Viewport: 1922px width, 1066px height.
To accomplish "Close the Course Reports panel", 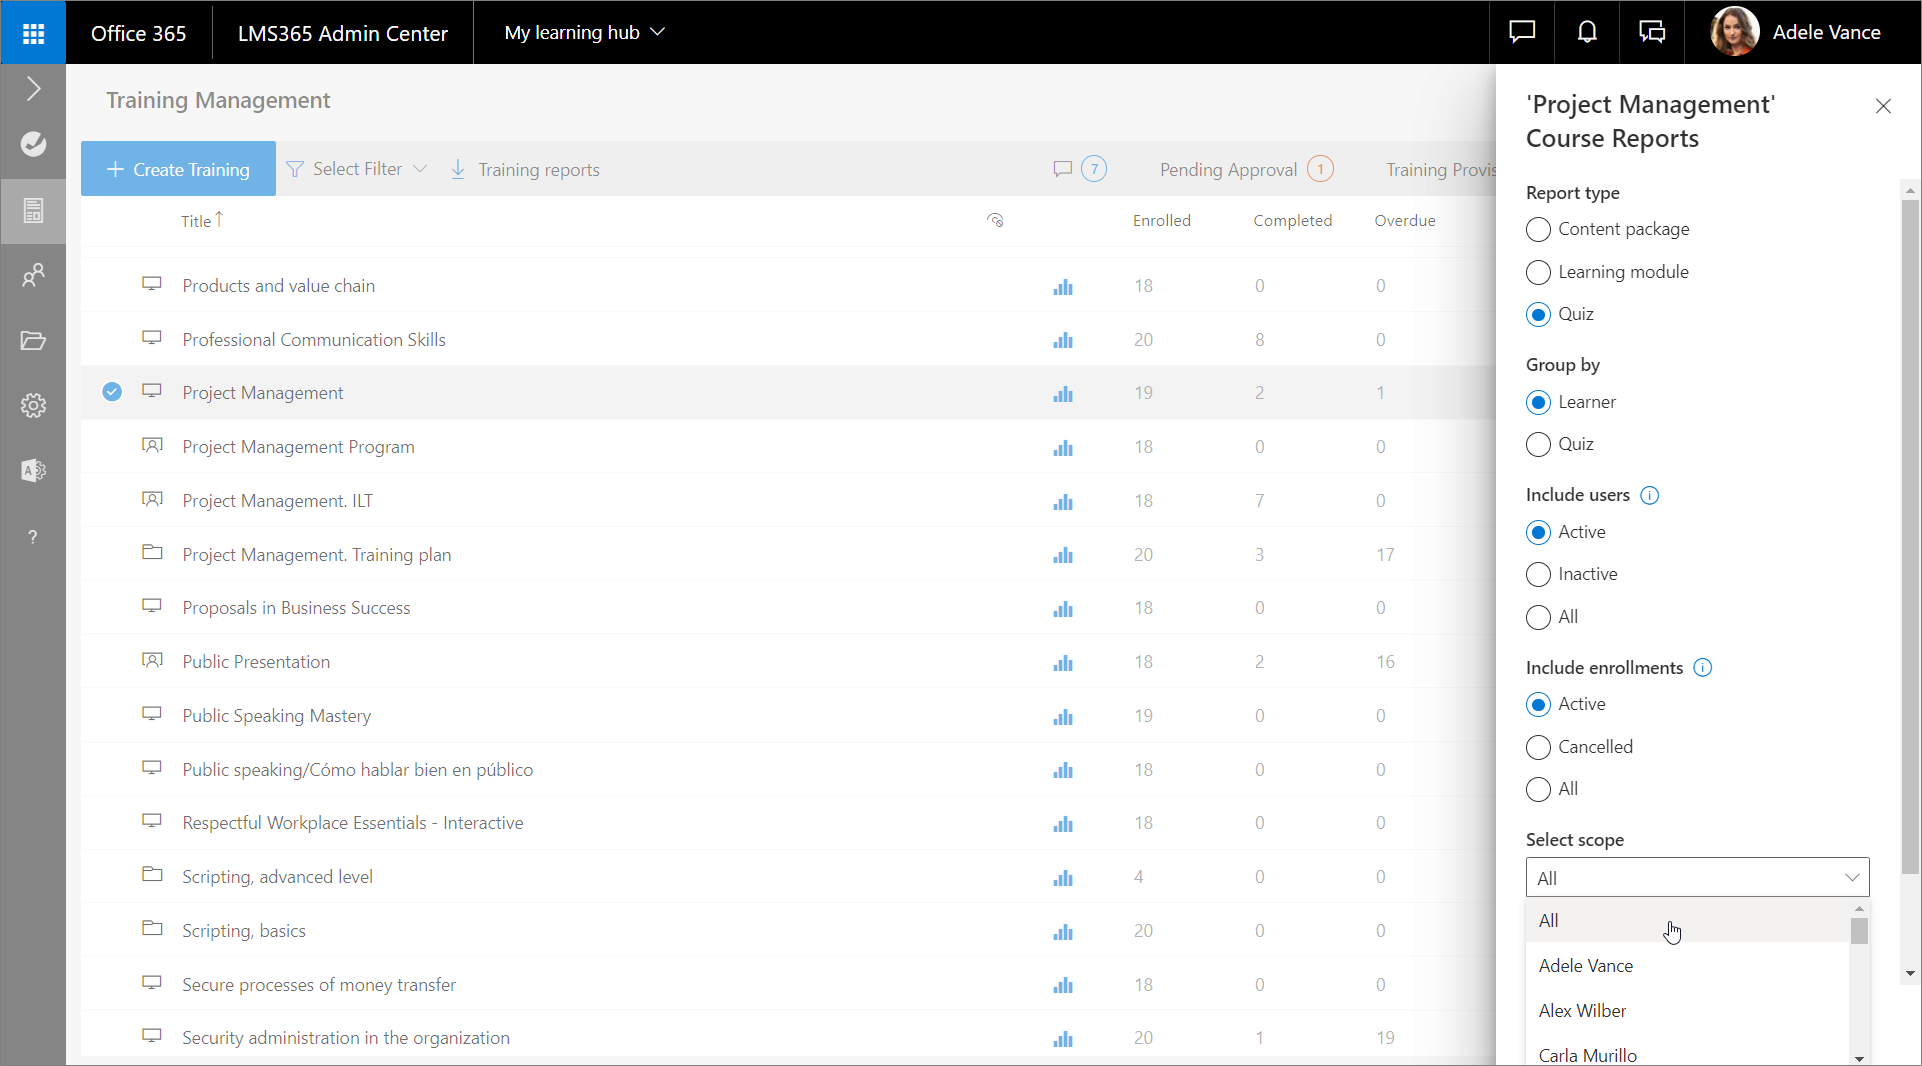I will [x=1882, y=106].
